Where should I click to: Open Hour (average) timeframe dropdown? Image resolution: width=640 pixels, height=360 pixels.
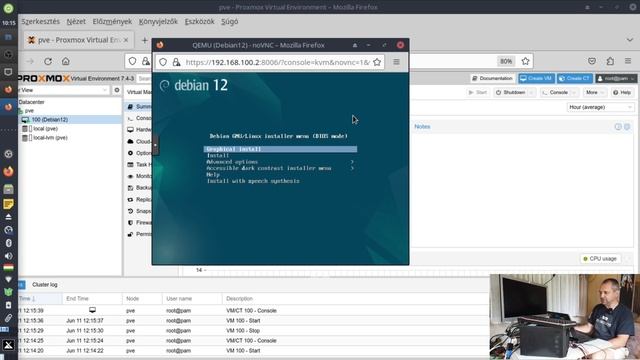(x=600, y=107)
